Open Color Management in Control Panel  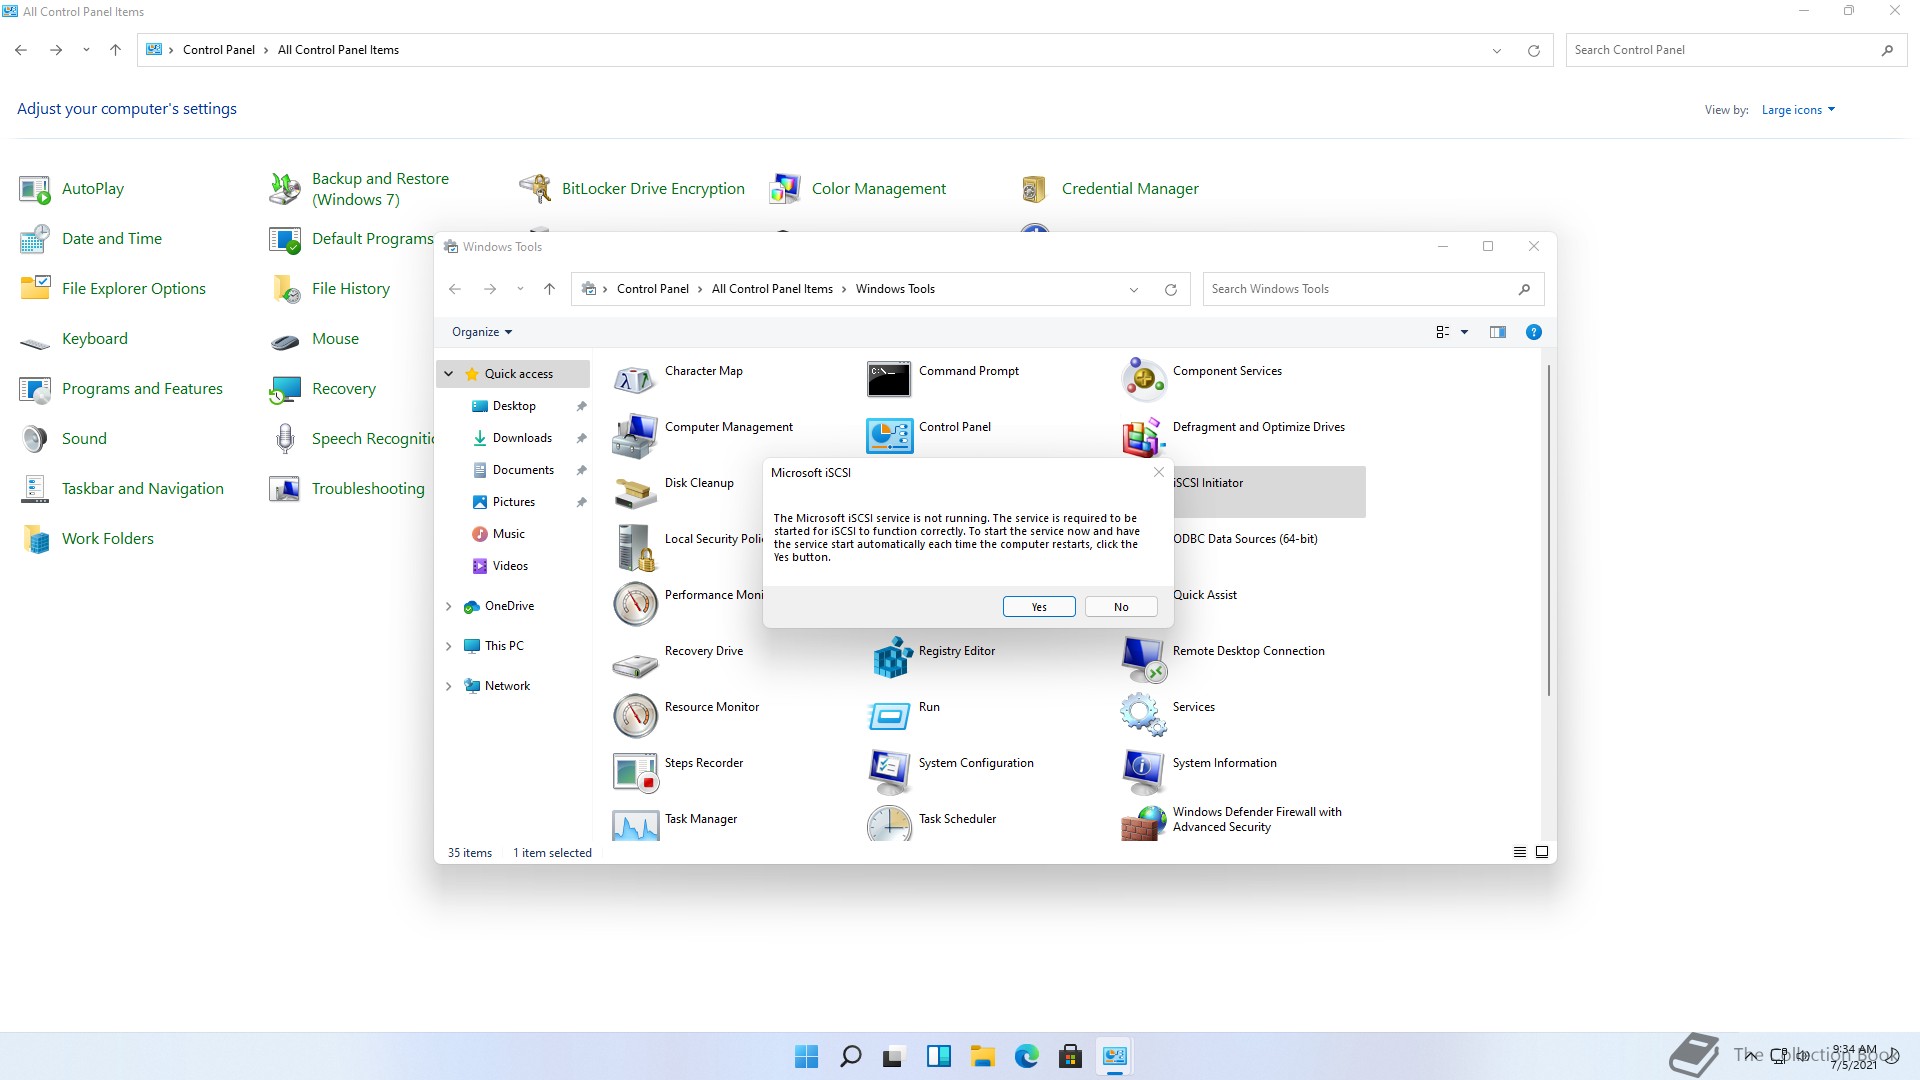pyautogui.click(x=878, y=189)
